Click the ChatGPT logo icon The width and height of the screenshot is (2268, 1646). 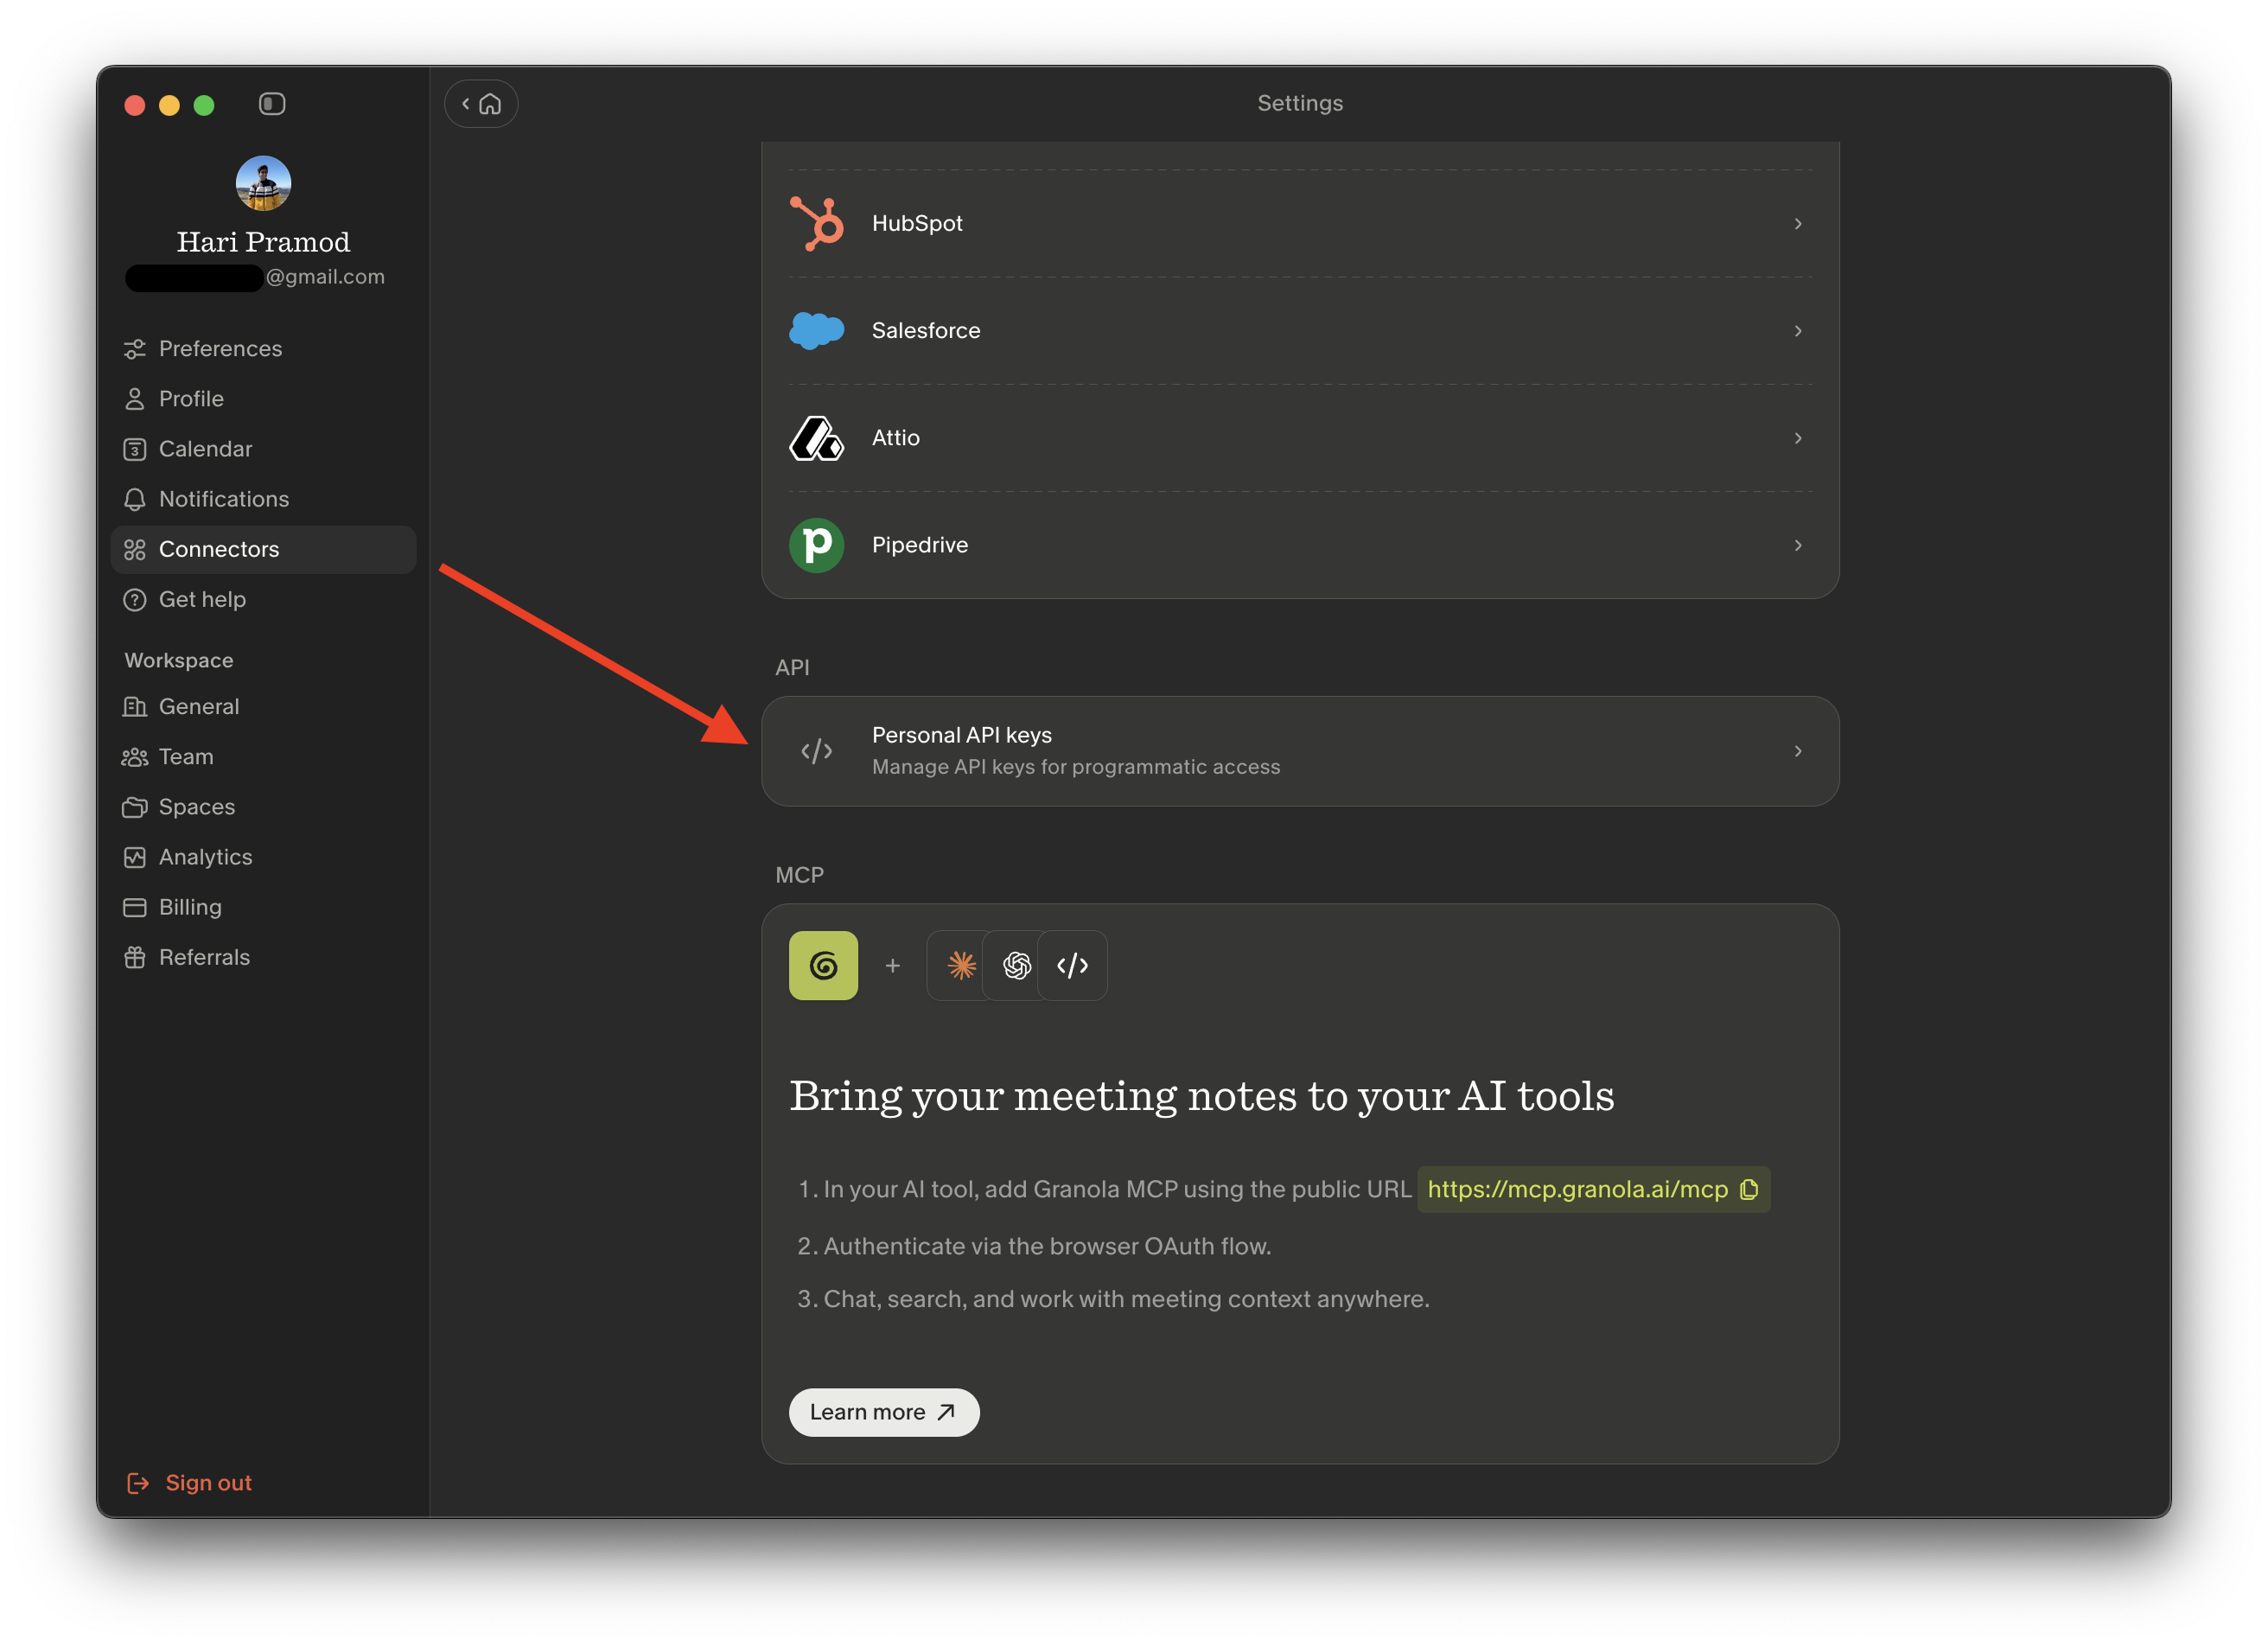click(x=1017, y=966)
